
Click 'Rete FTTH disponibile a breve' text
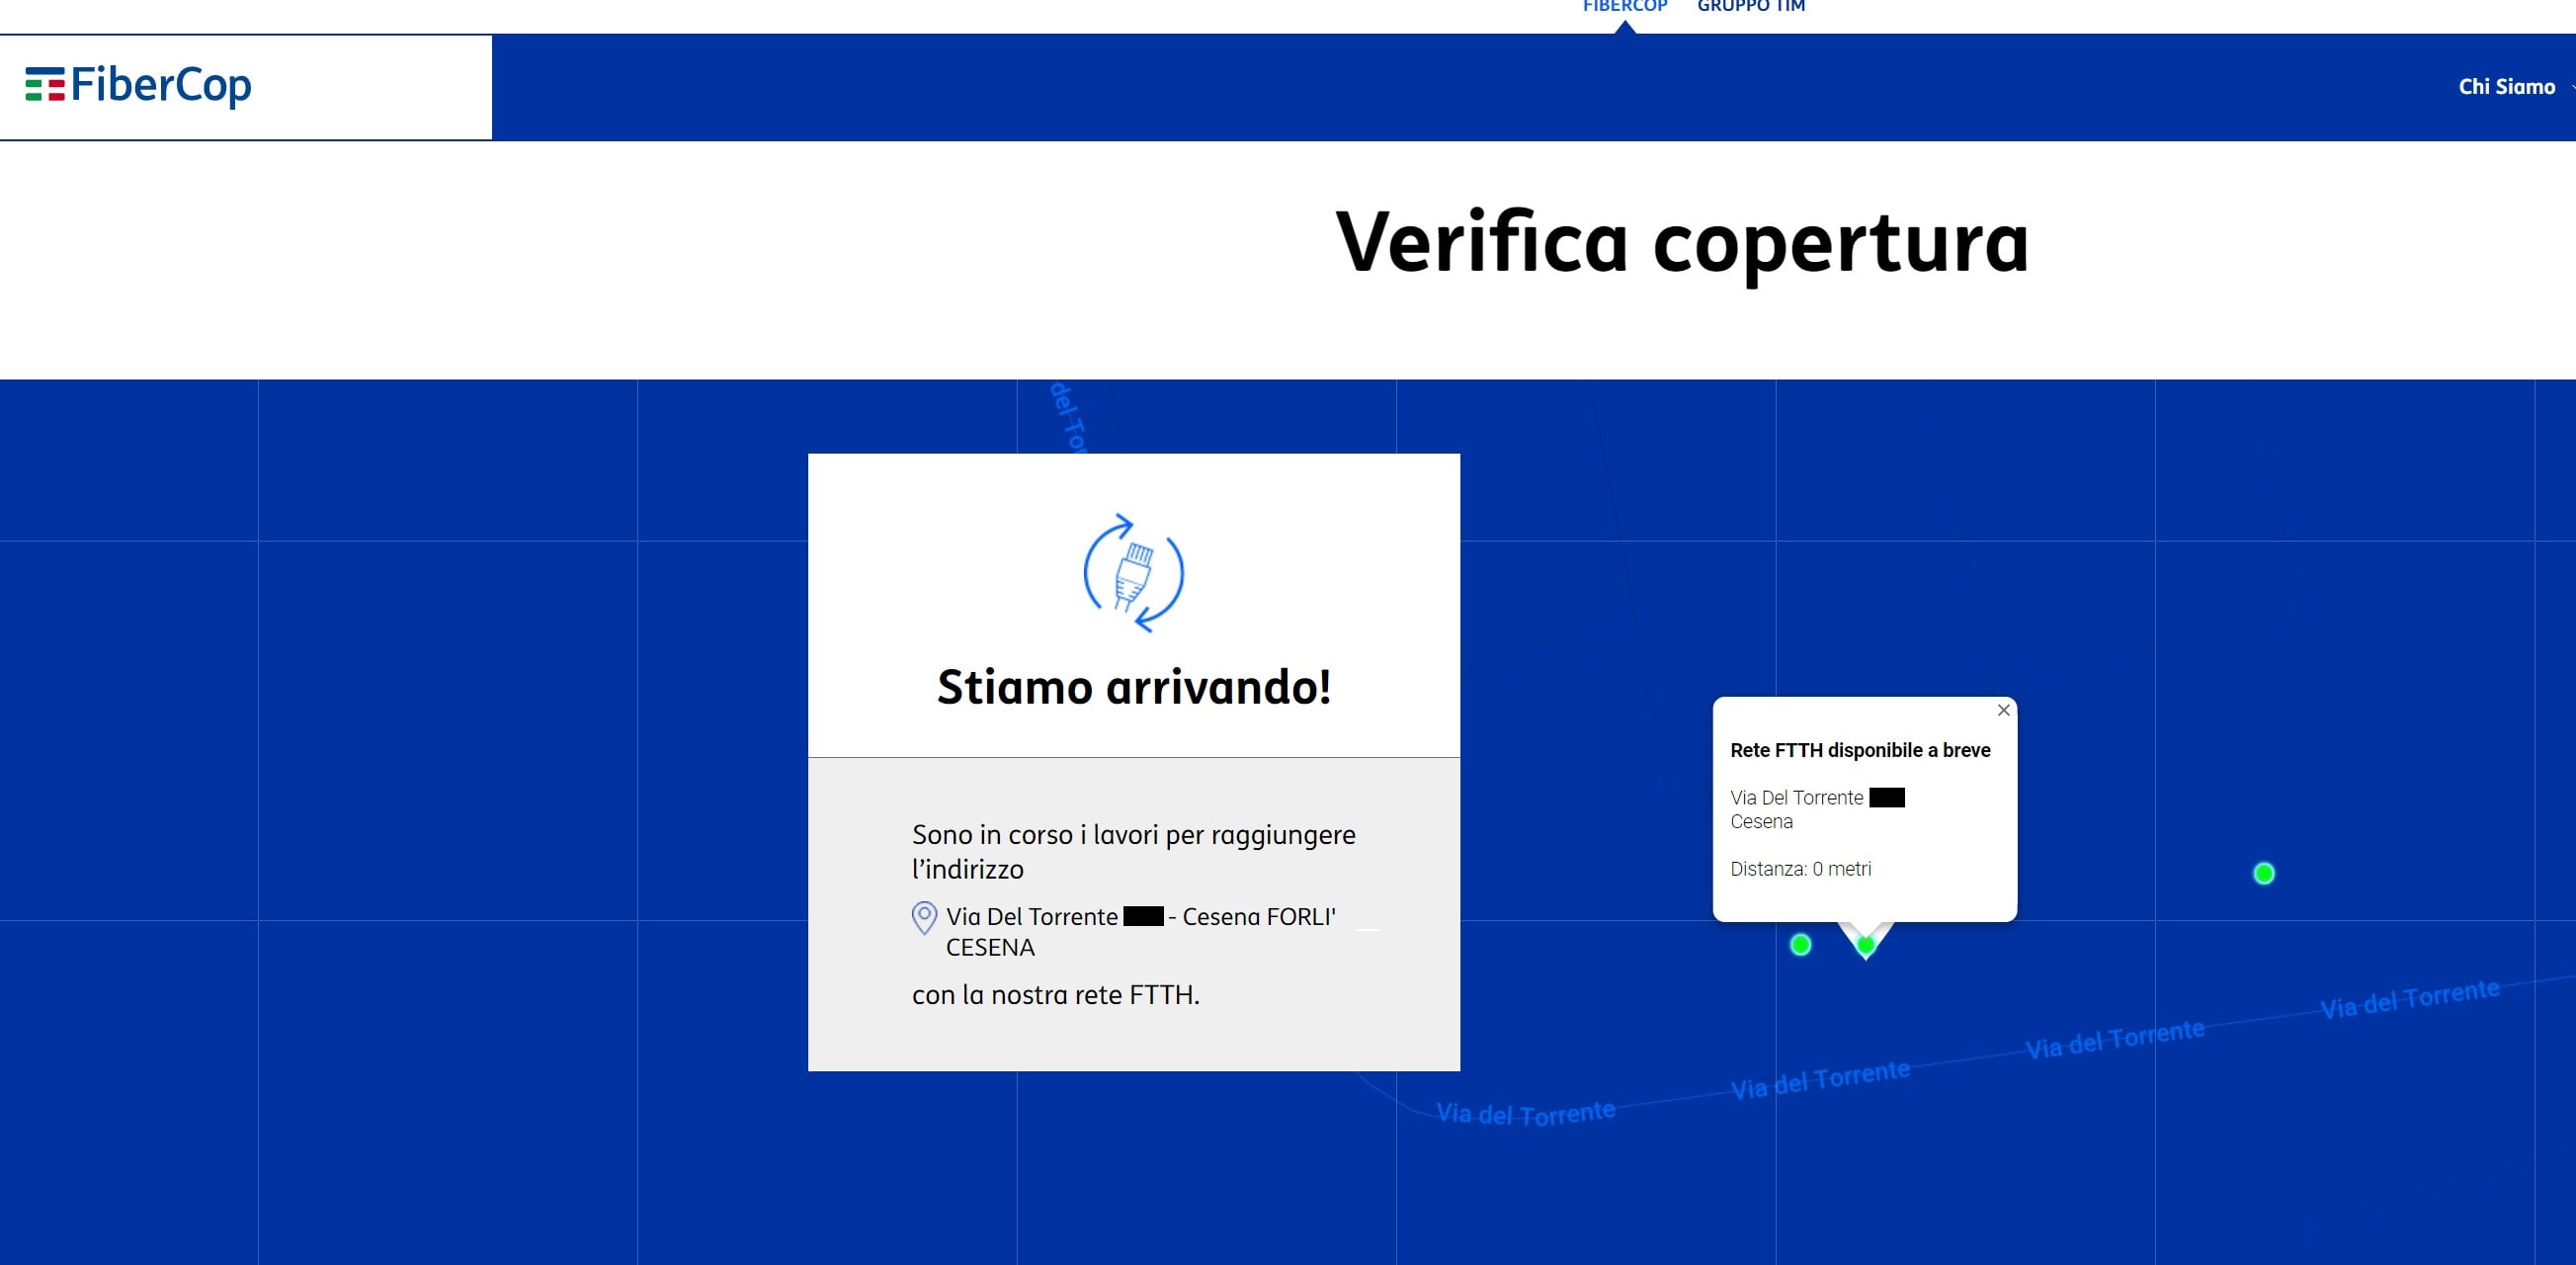[x=1860, y=750]
